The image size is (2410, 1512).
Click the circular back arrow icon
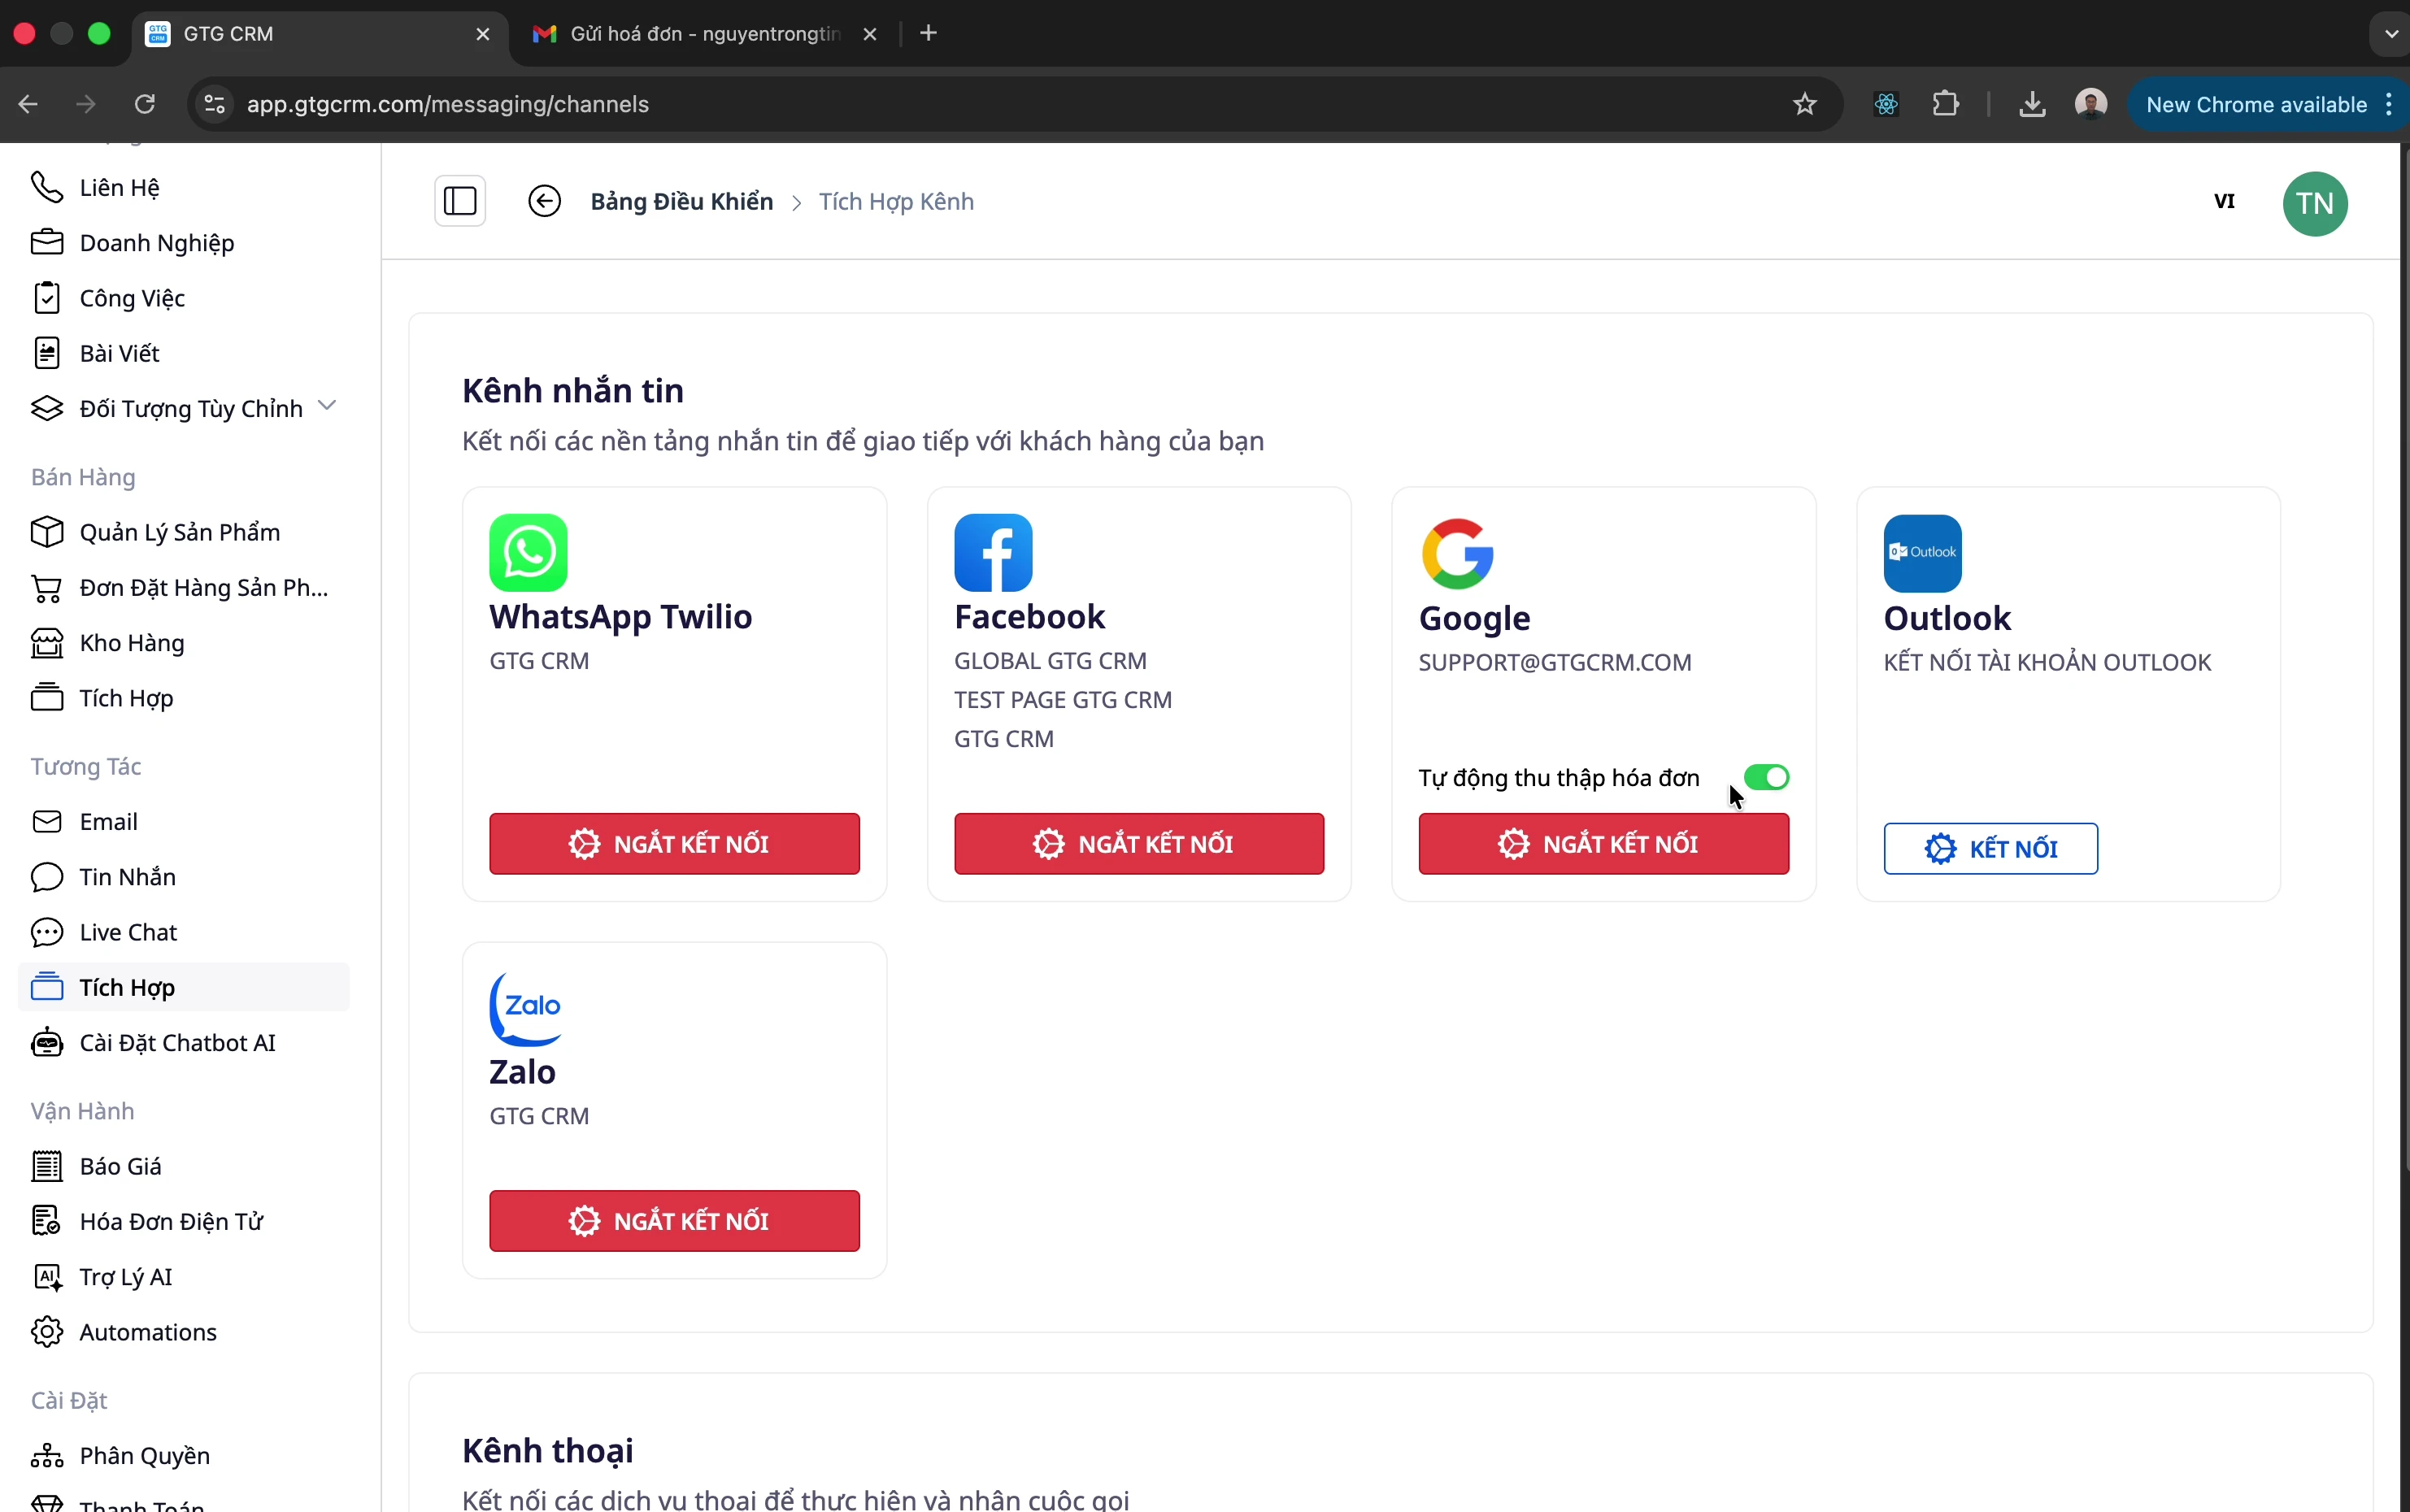click(x=544, y=201)
